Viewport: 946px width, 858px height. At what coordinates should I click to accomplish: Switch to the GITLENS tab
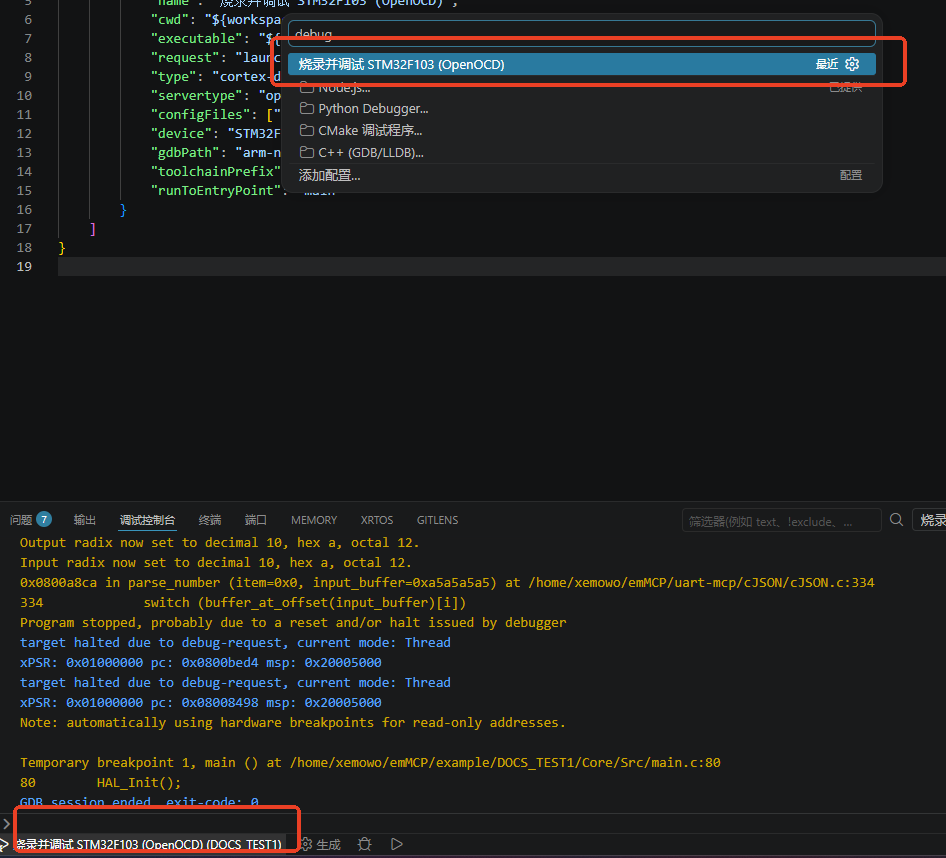437,520
